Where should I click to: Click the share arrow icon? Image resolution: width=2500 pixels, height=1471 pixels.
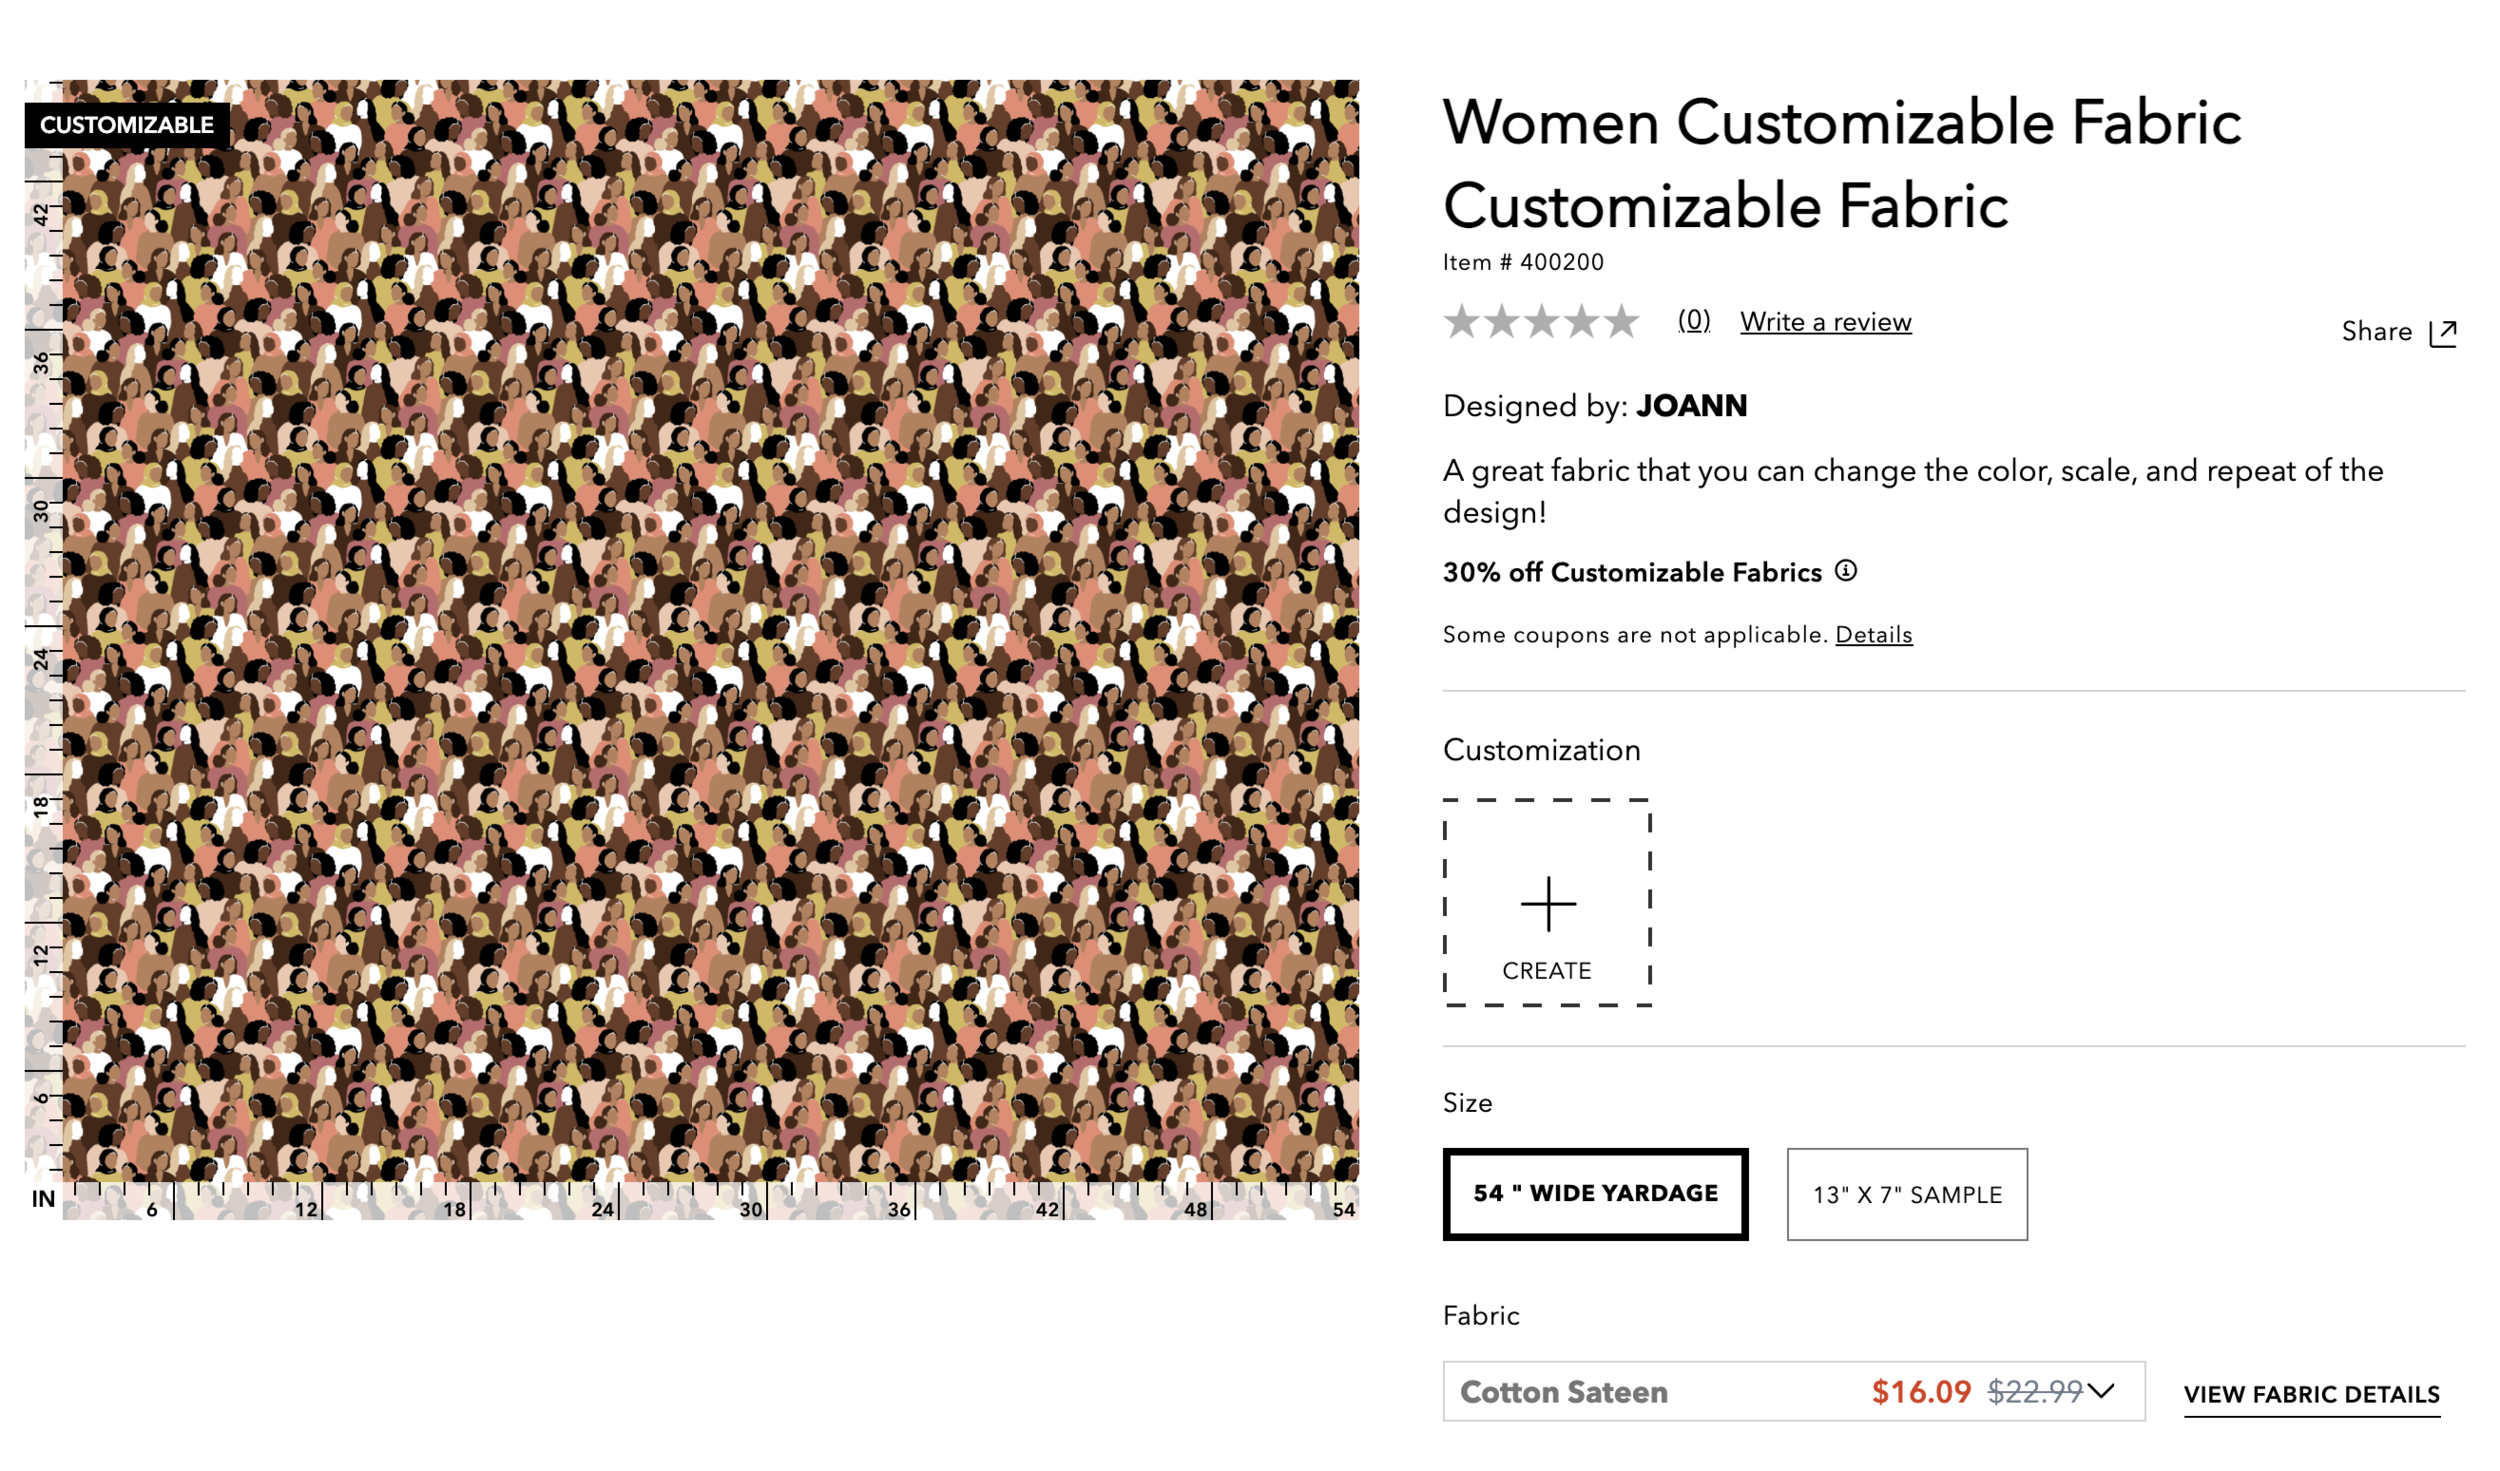(x=2442, y=332)
